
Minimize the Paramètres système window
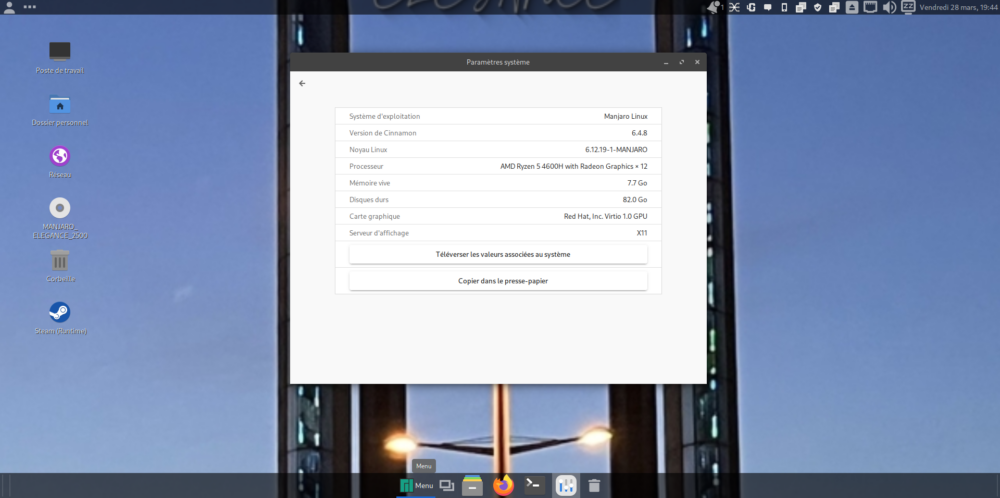666,62
